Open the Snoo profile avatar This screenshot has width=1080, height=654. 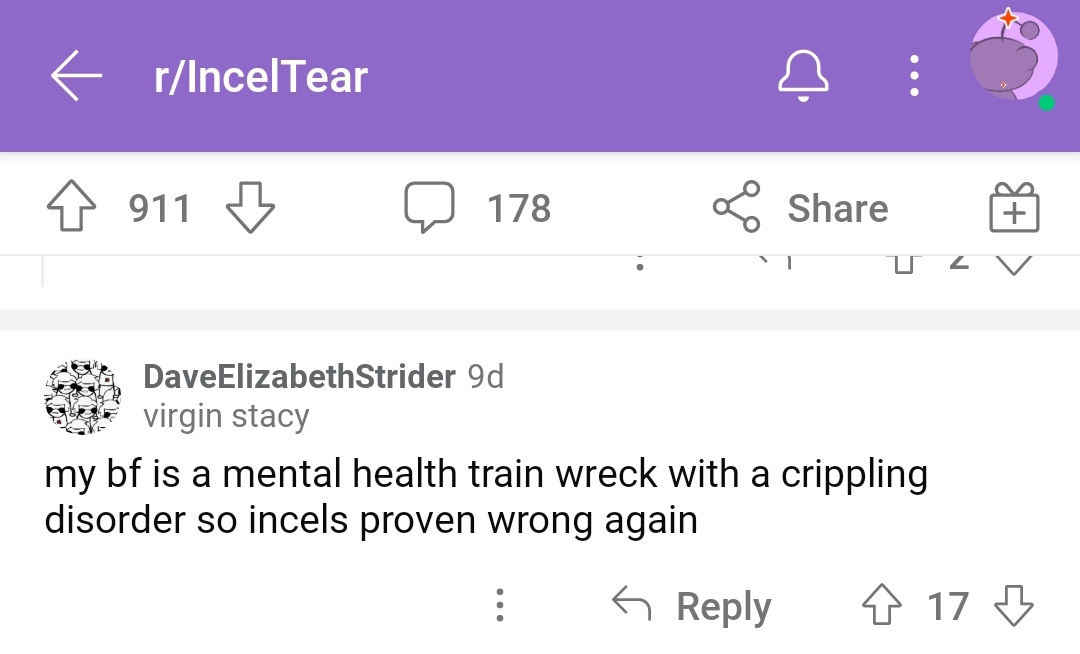coord(1012,58)
